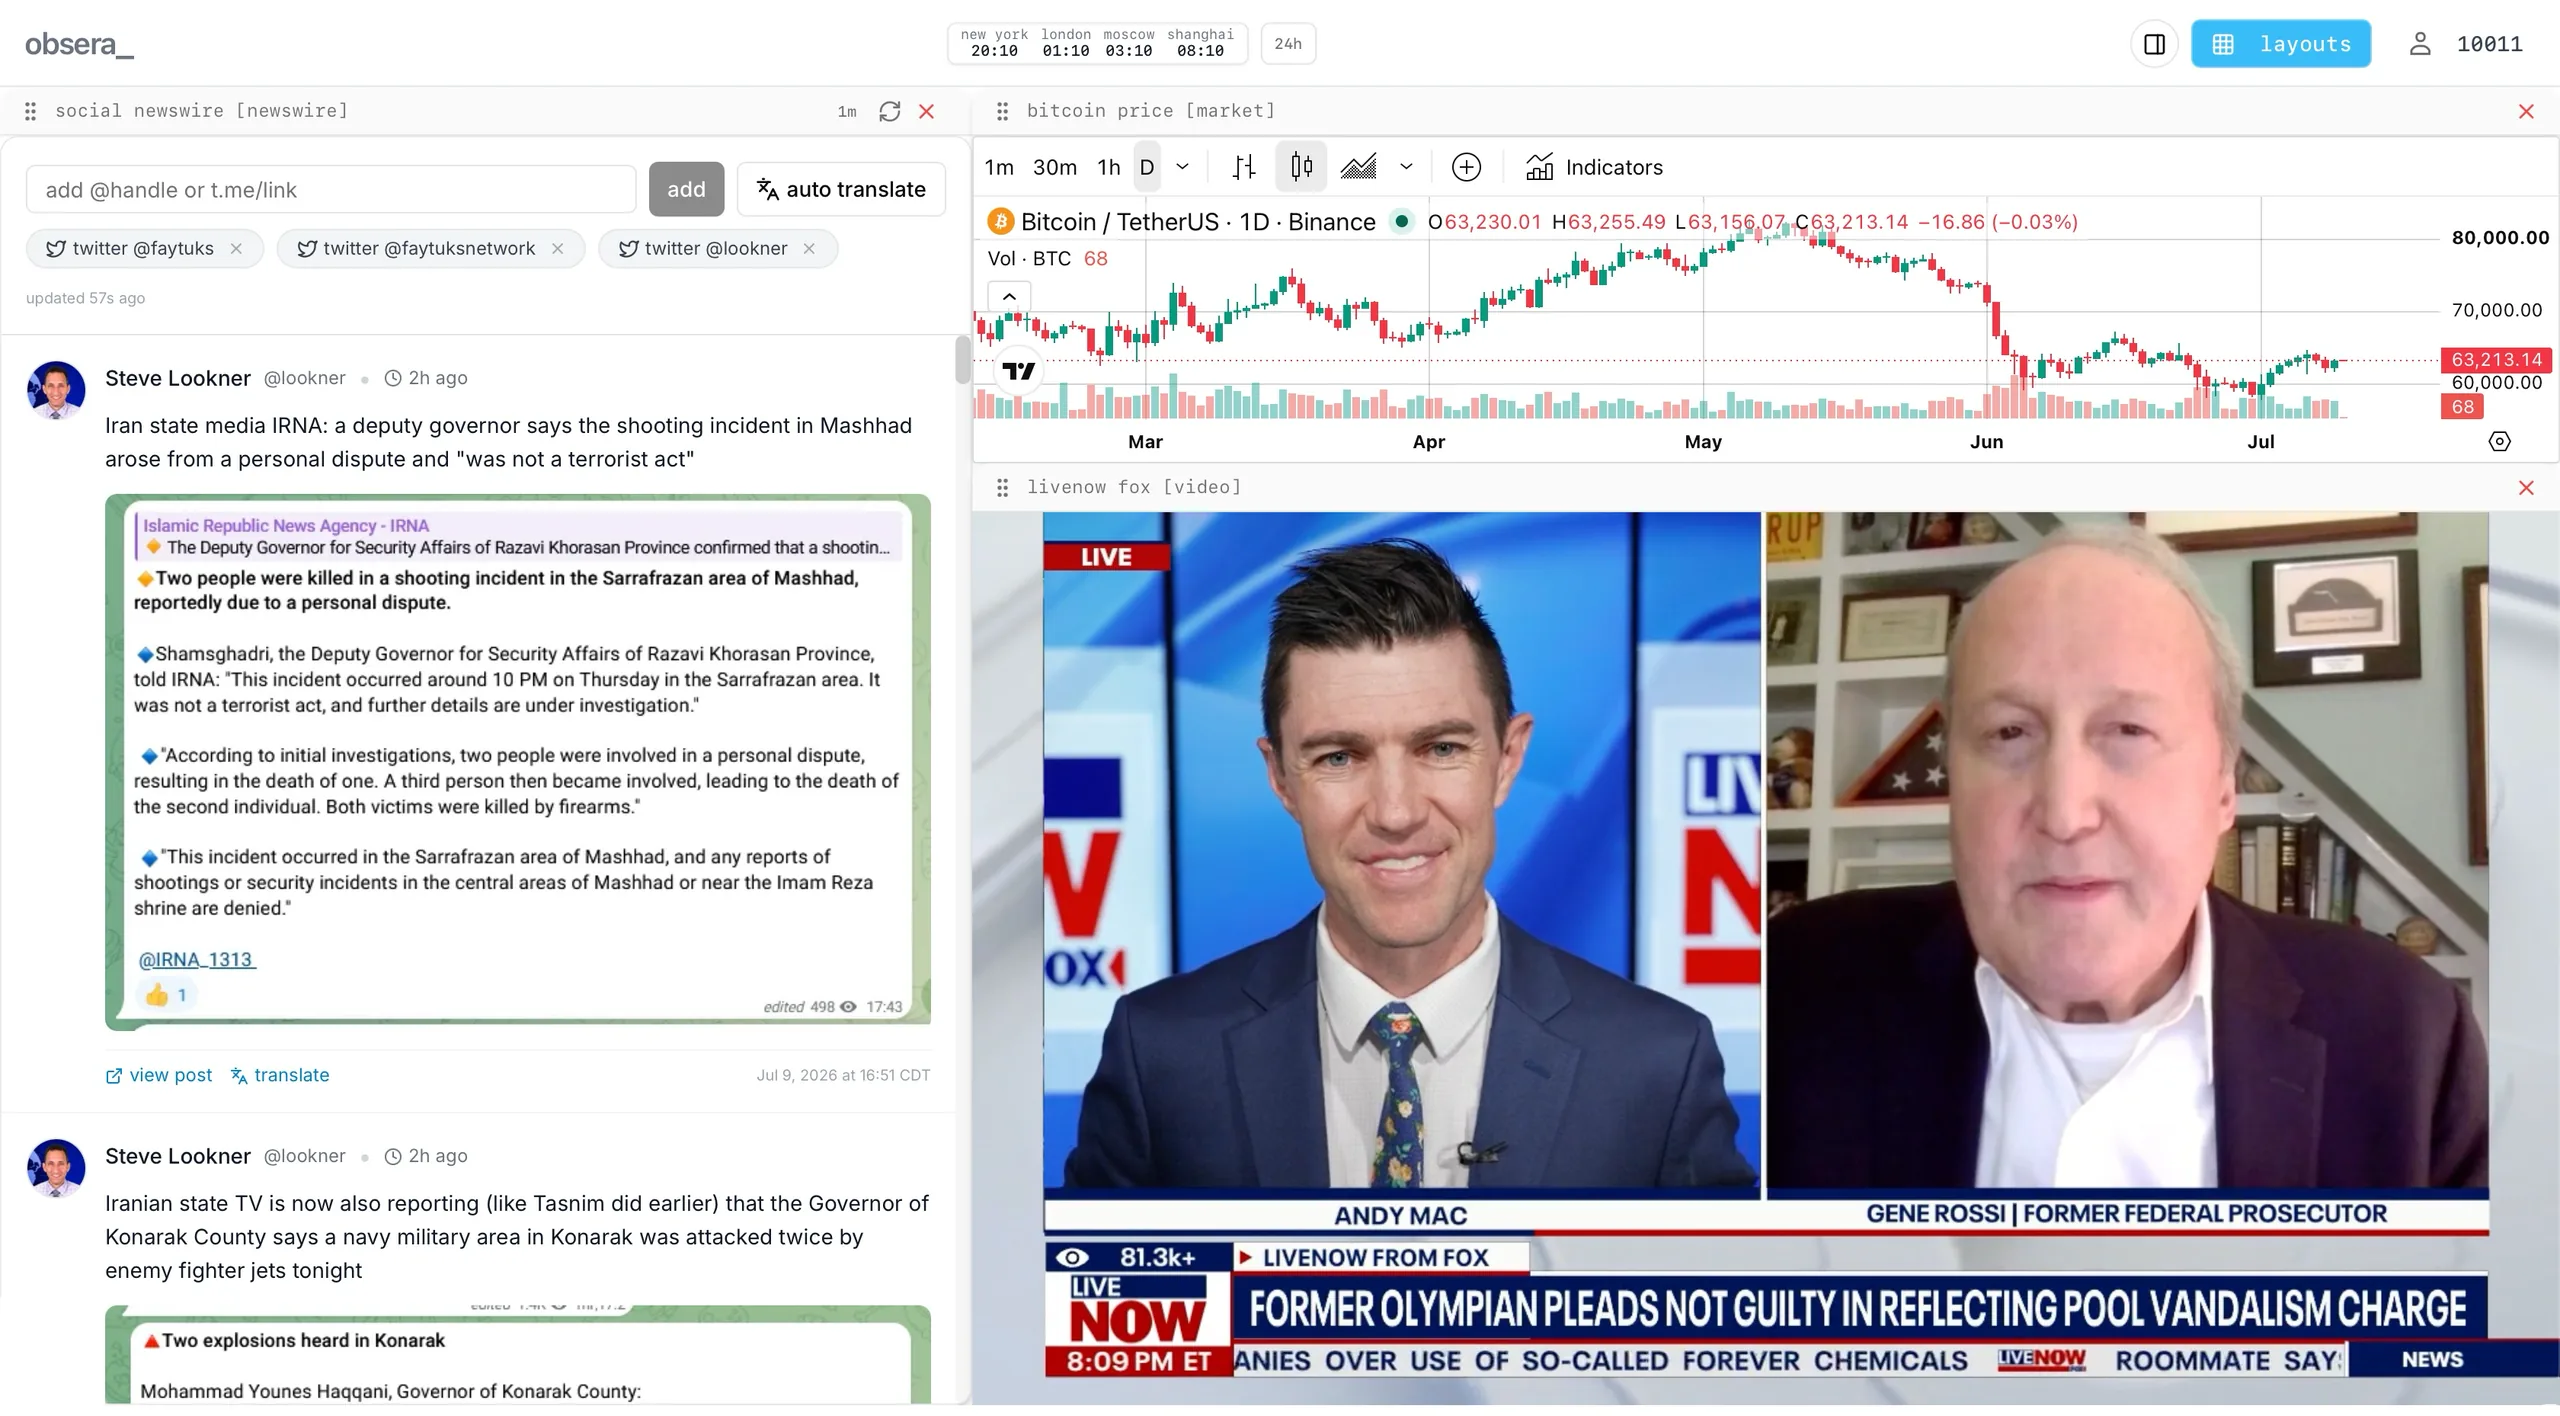Click the 80,000.00 price axis label

pos(2500,238)
